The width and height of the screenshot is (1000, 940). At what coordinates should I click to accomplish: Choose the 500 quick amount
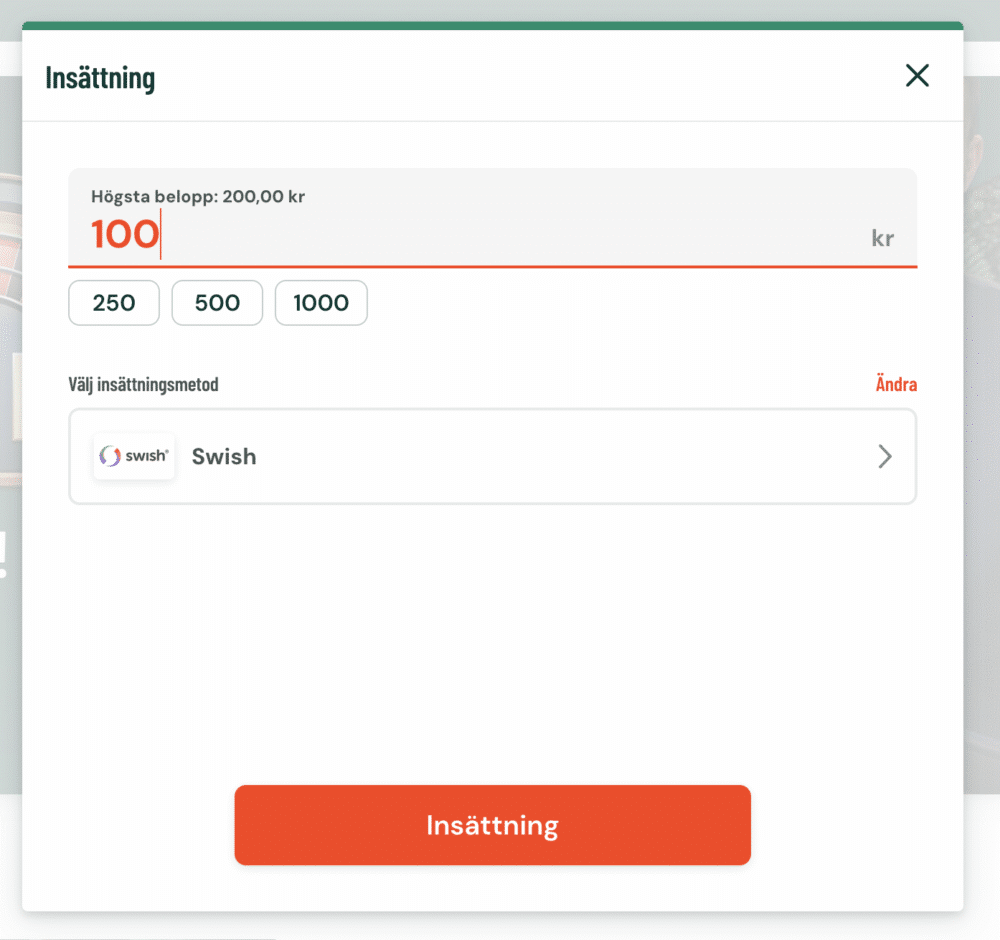[217, 303]
